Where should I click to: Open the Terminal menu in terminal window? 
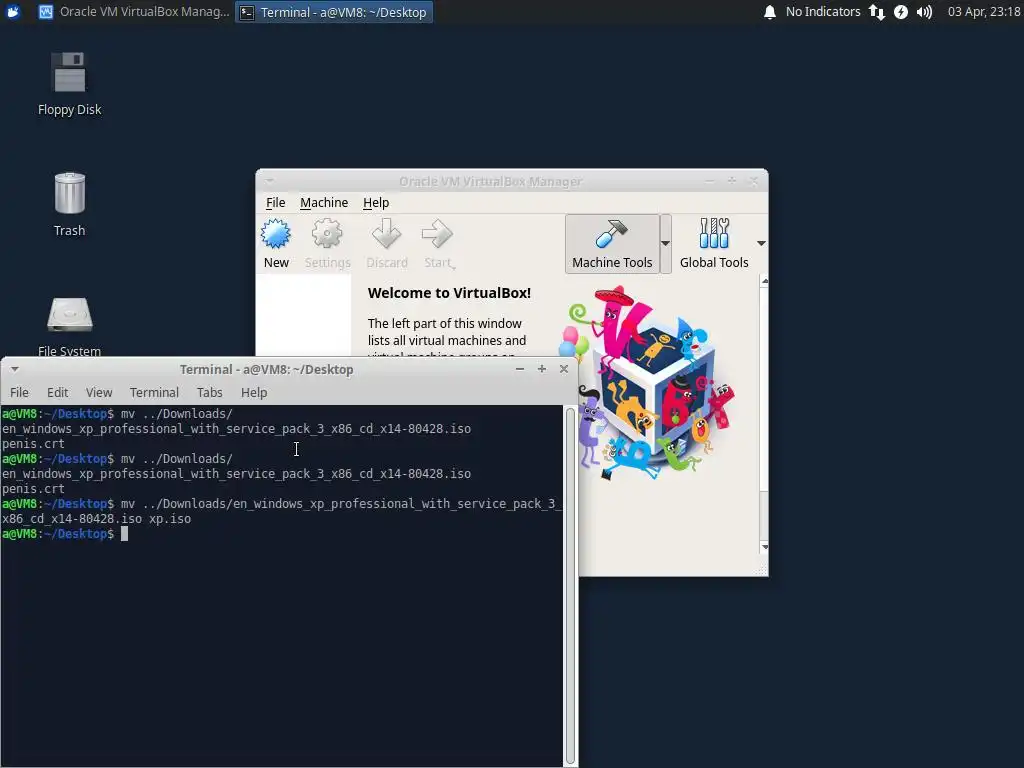click(x=154, y=392)
